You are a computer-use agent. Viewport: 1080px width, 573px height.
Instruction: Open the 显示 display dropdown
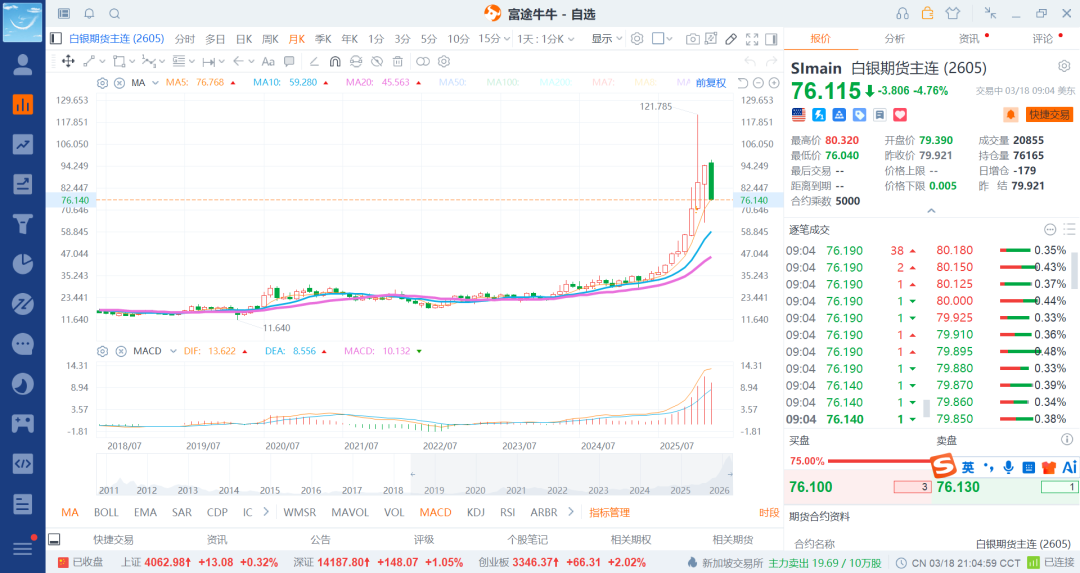607,39
